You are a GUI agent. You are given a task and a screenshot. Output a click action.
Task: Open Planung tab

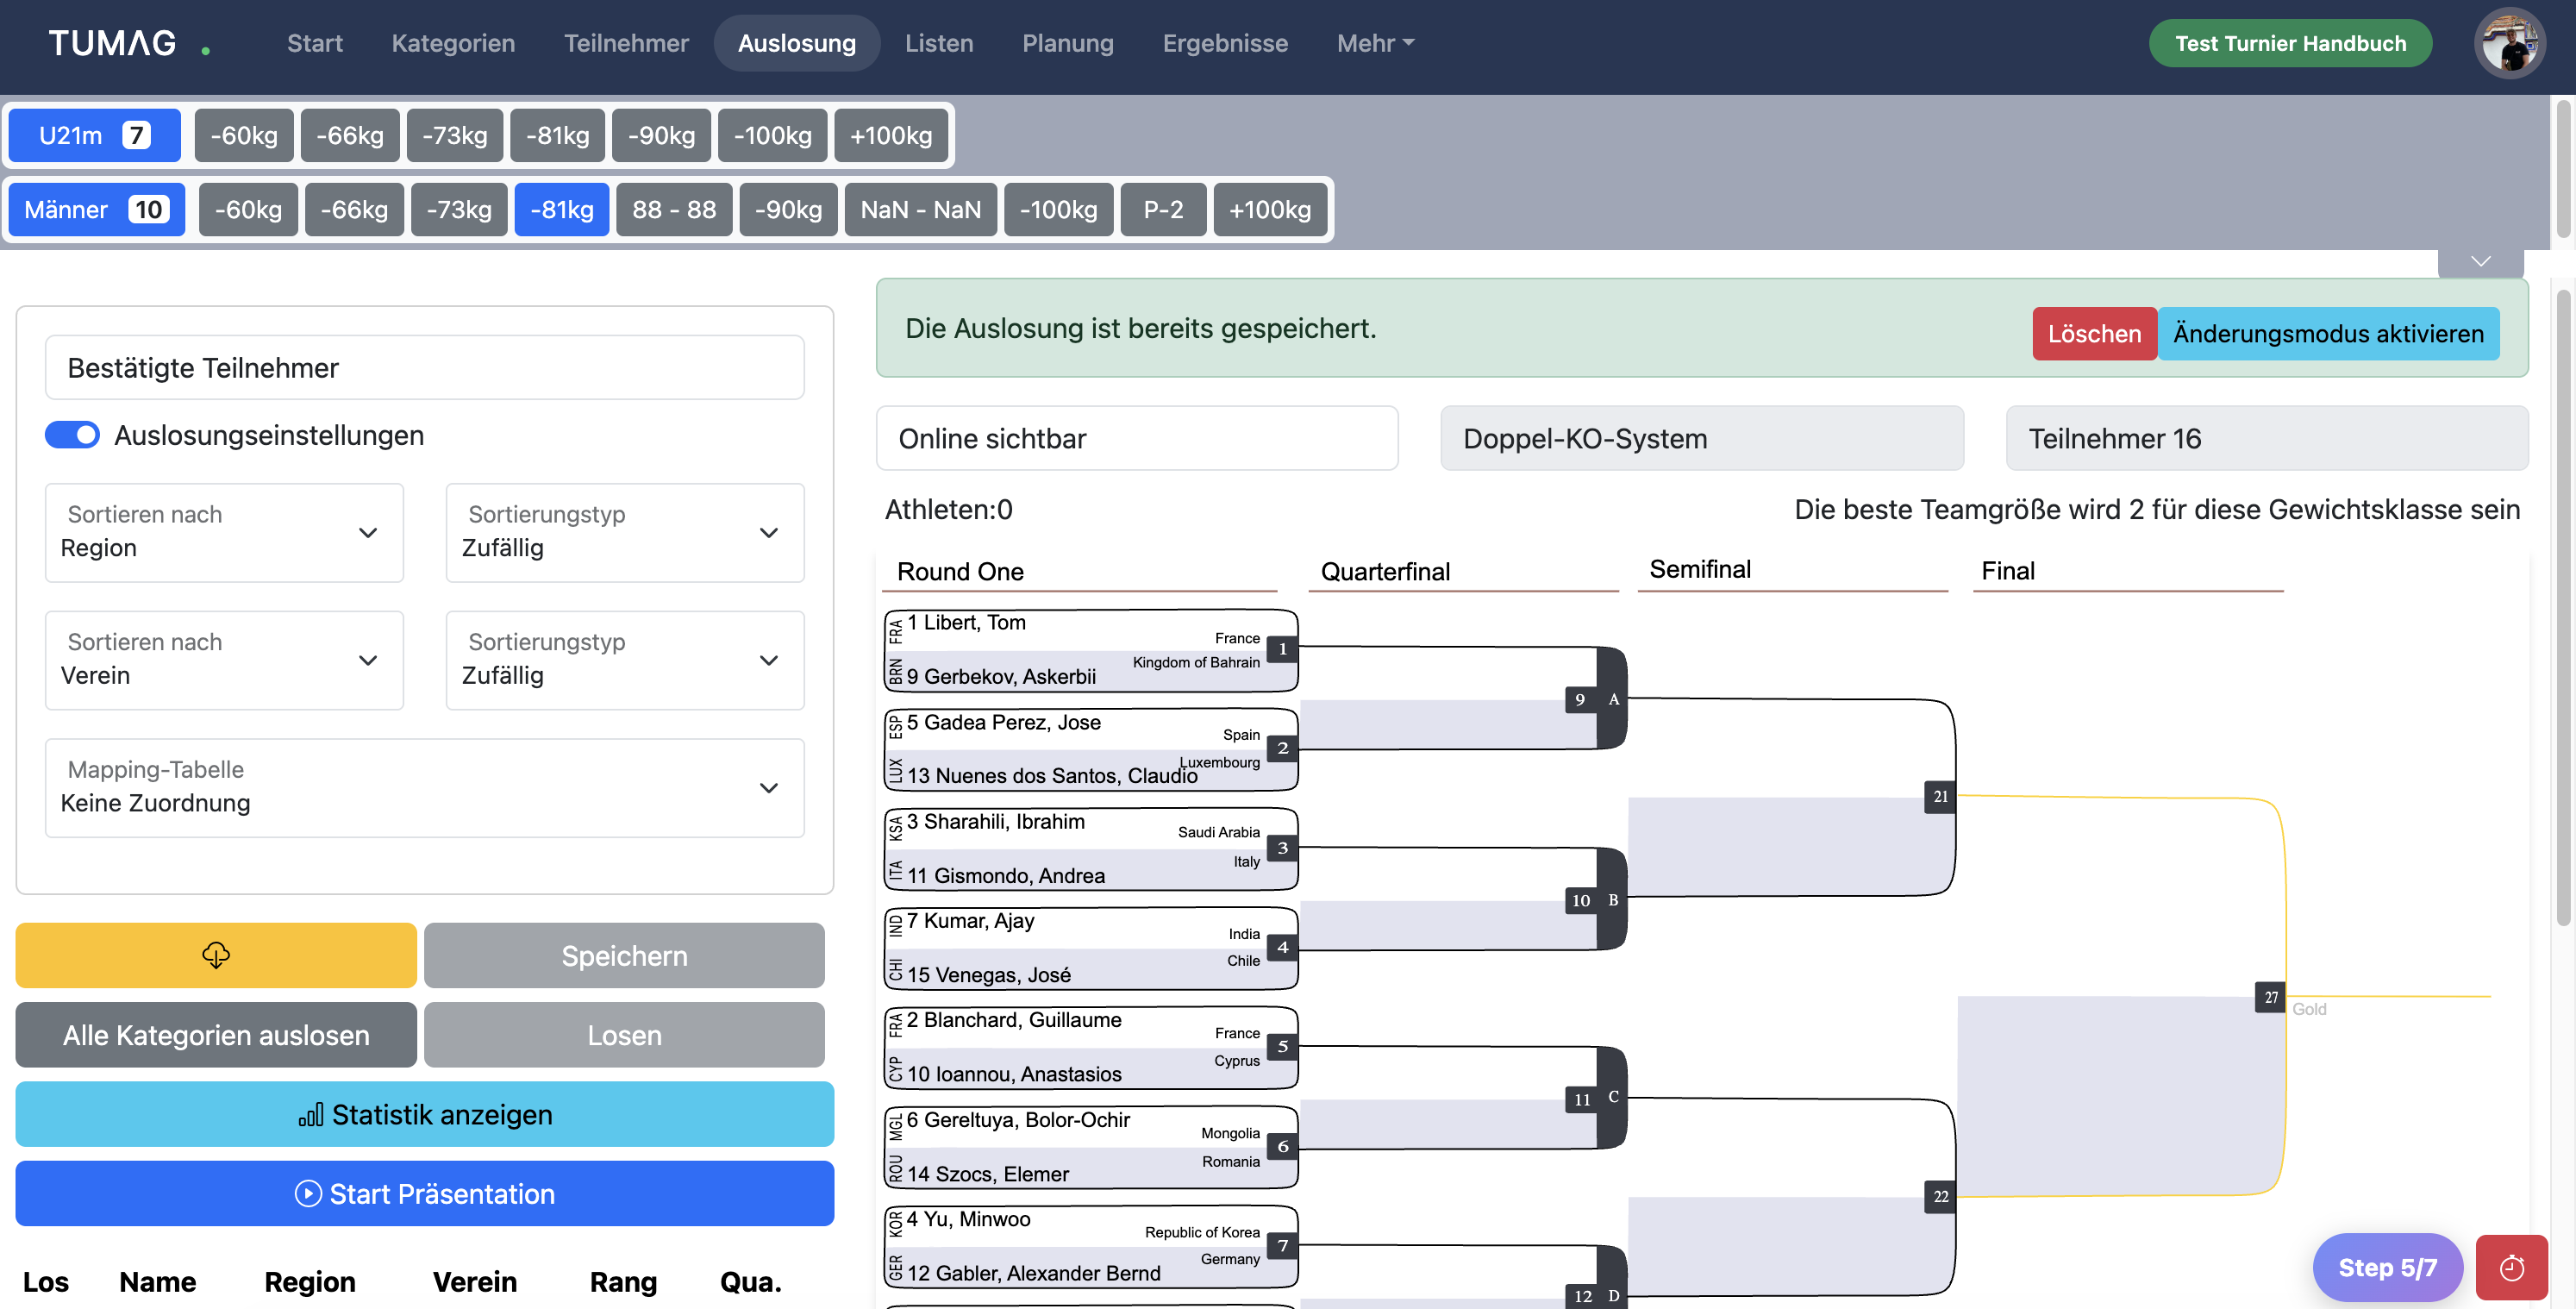(1067, 43)
